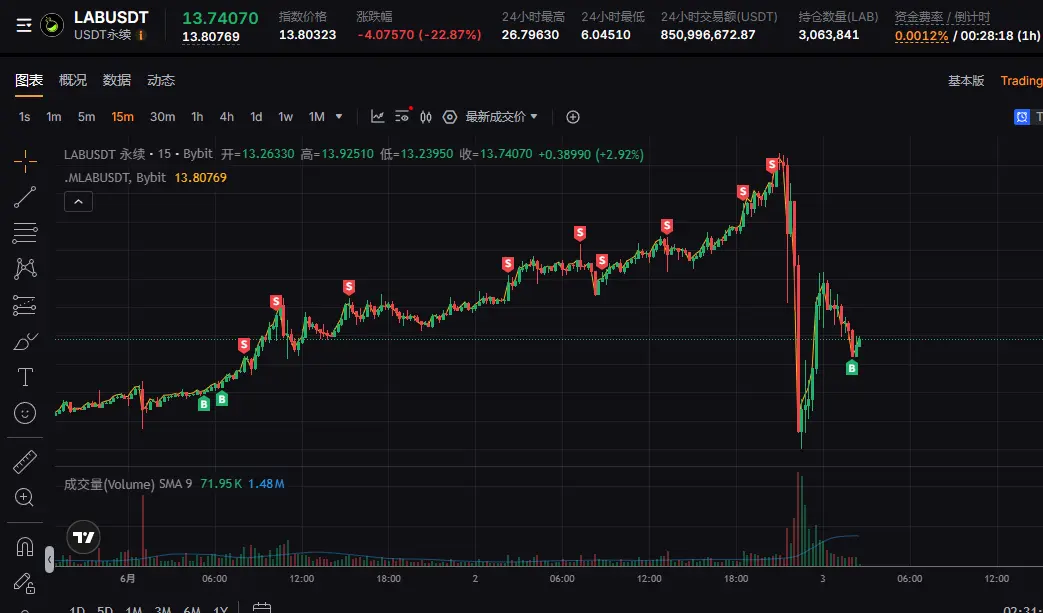Select the active 15m timeframe

pos(122,117)
